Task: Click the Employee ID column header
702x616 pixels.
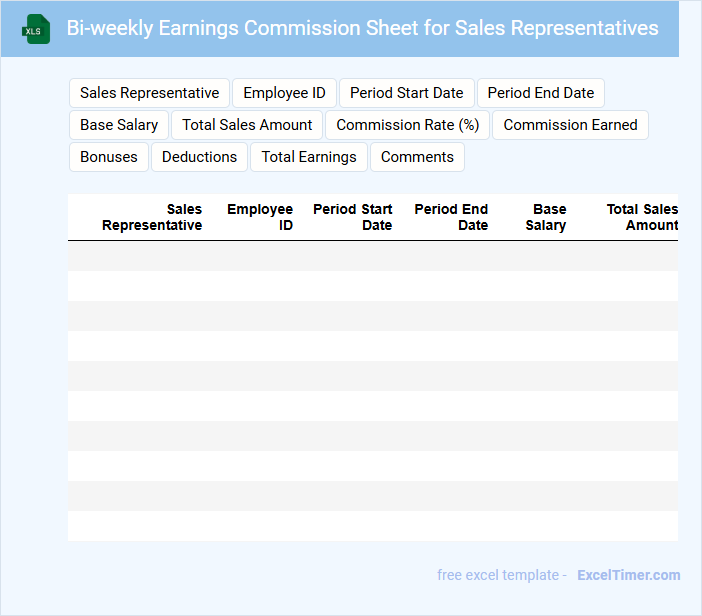Action: (x=260, y=217)
